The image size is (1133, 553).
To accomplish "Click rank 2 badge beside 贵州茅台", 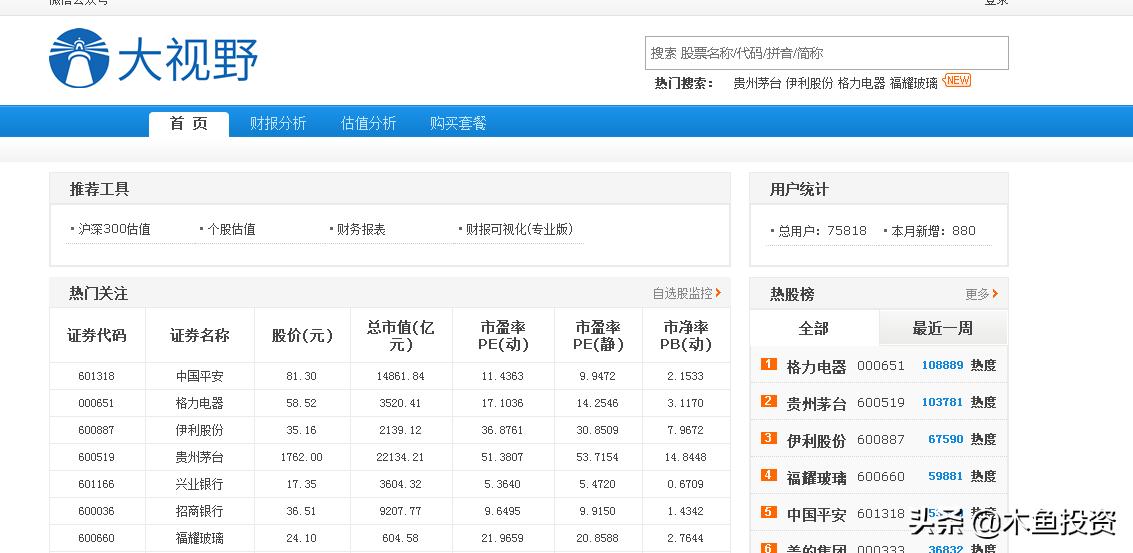I will point(768,401).
